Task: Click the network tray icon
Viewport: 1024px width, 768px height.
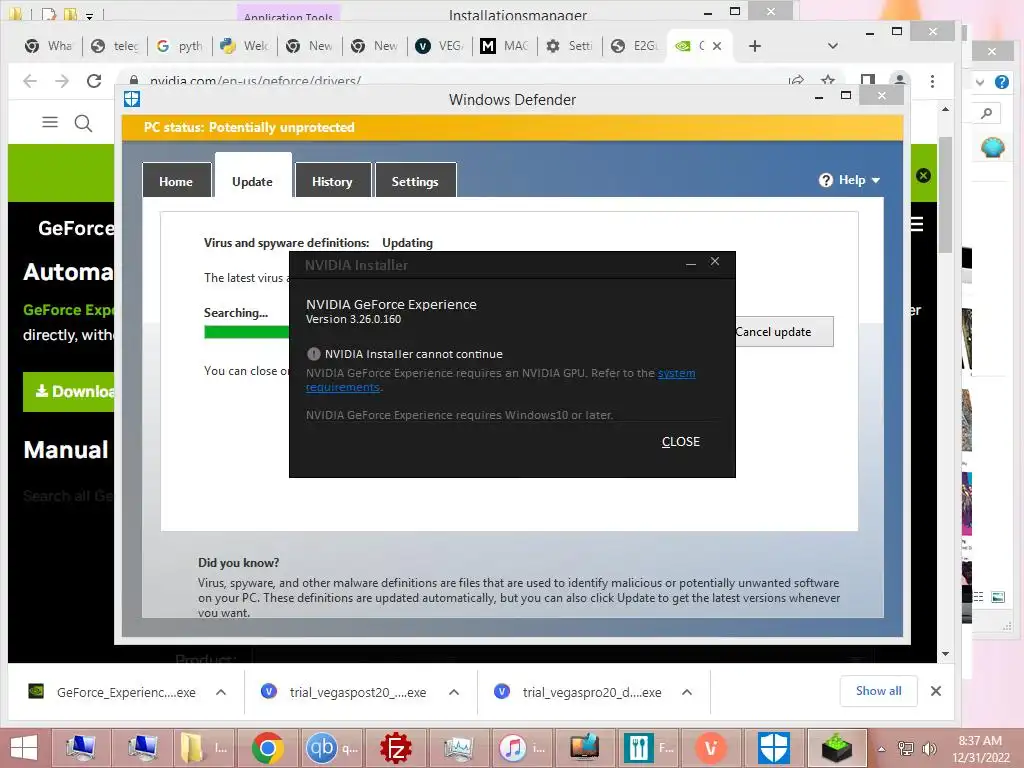Action: 906,749
